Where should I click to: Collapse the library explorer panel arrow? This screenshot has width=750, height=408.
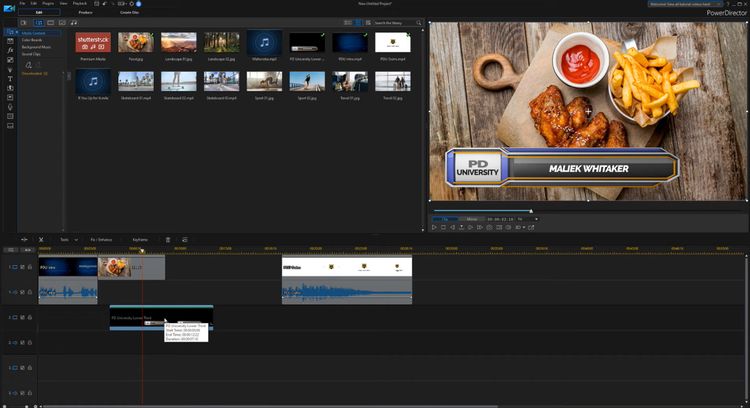[x=69, y=76]
